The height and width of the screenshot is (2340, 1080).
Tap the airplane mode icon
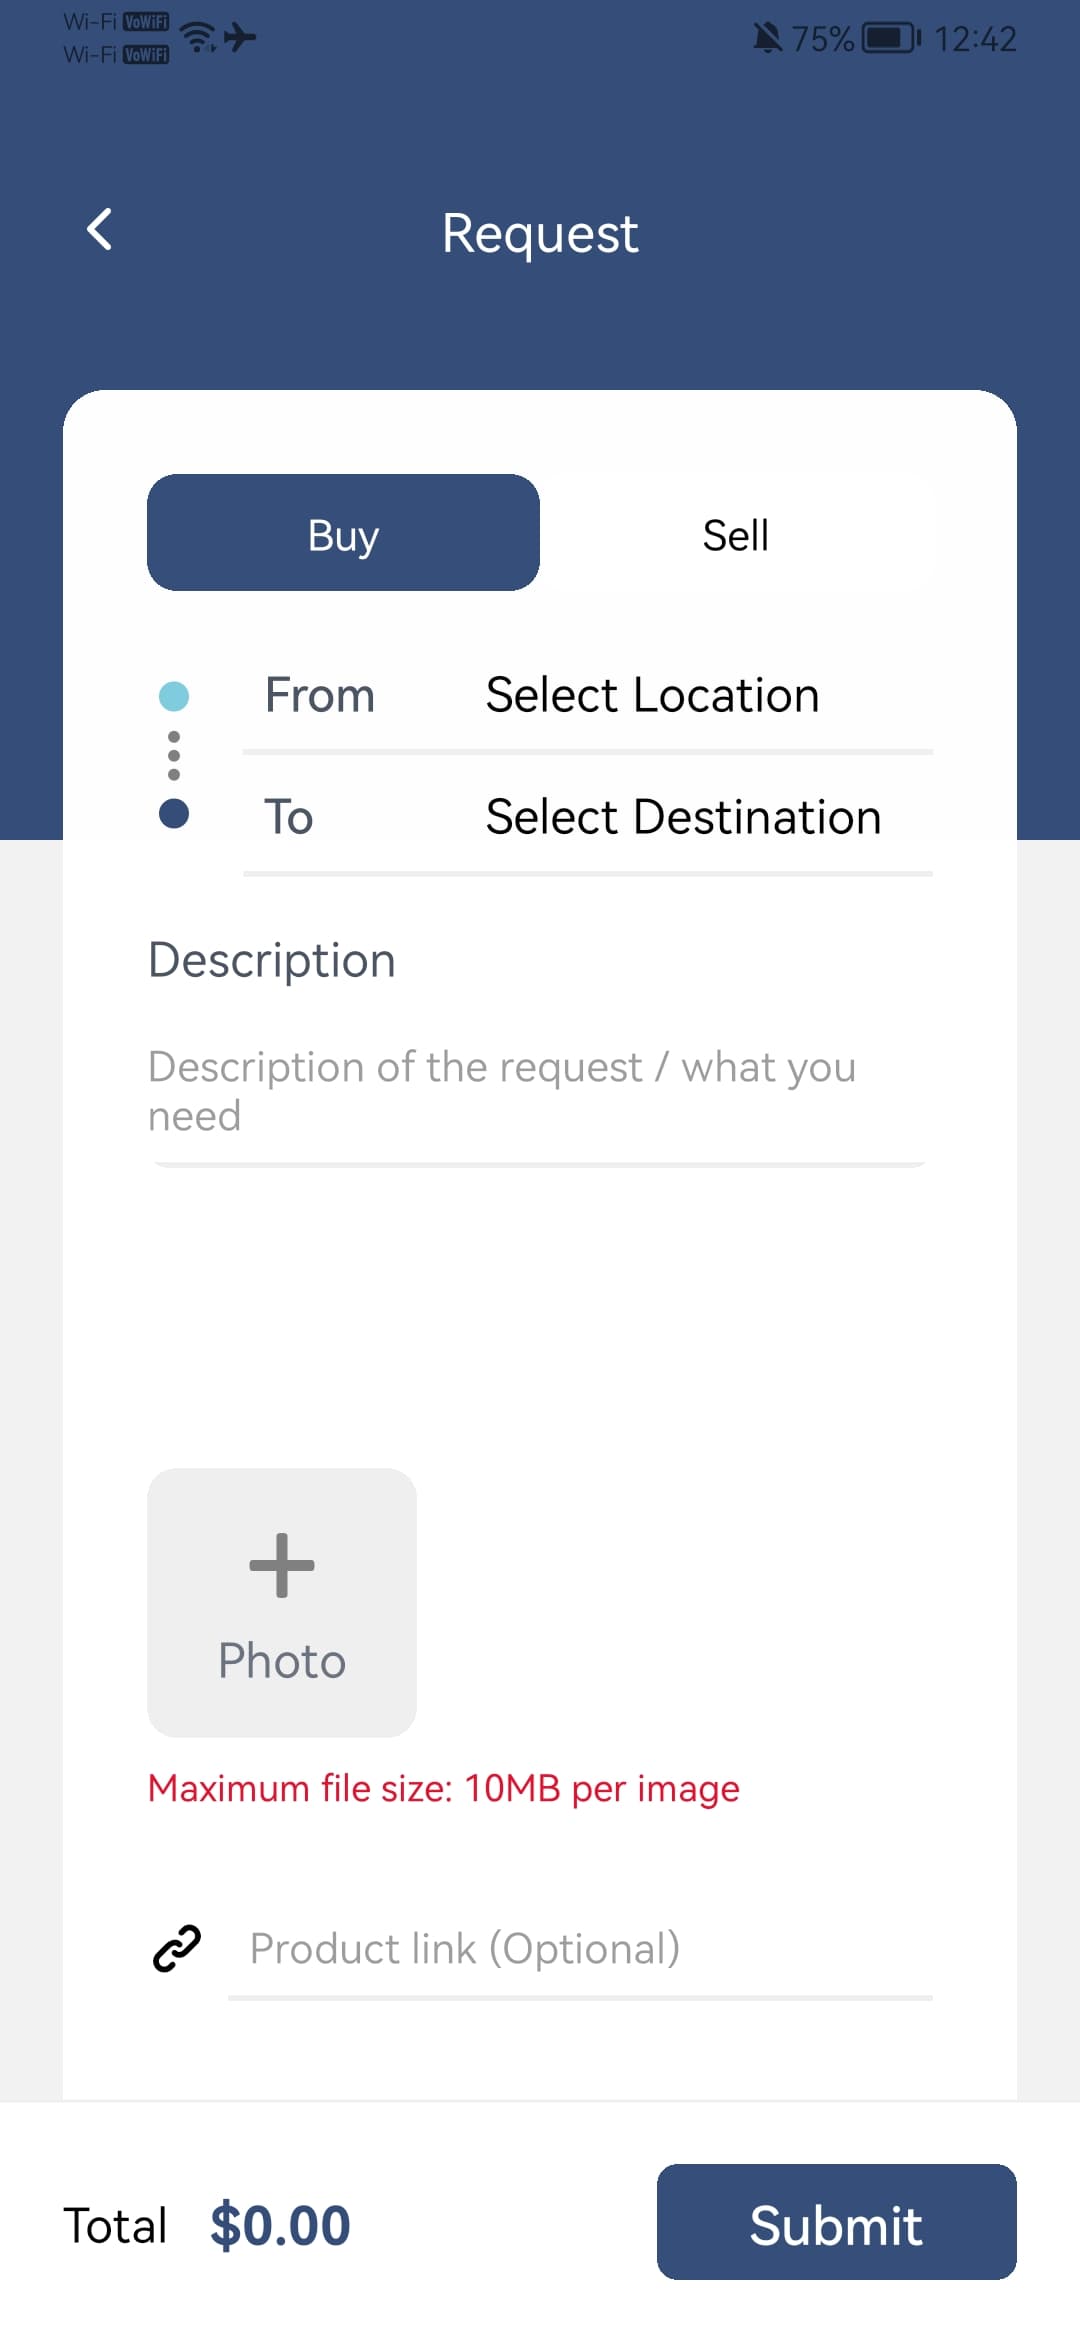coord(240,37)
